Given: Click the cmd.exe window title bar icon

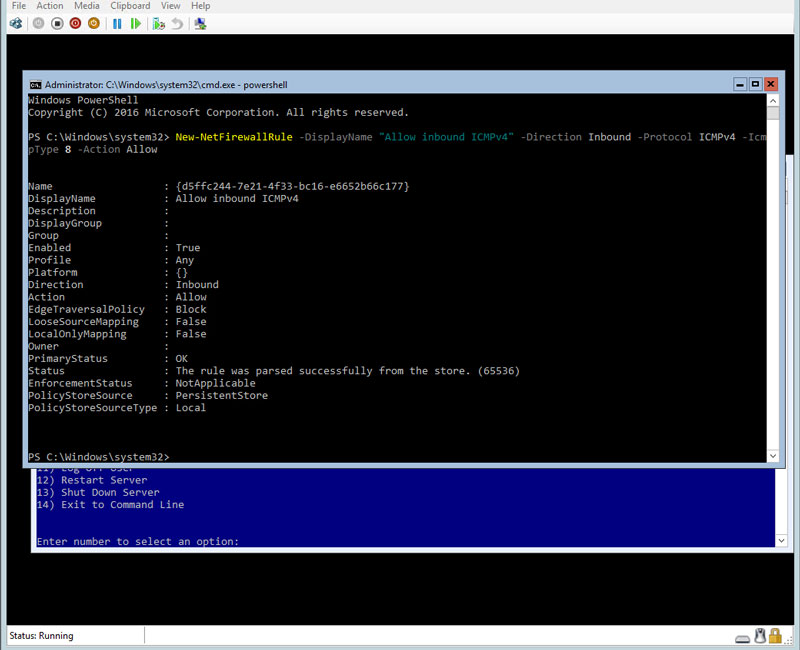Looking at the screenshot, I should pos(35,85).
